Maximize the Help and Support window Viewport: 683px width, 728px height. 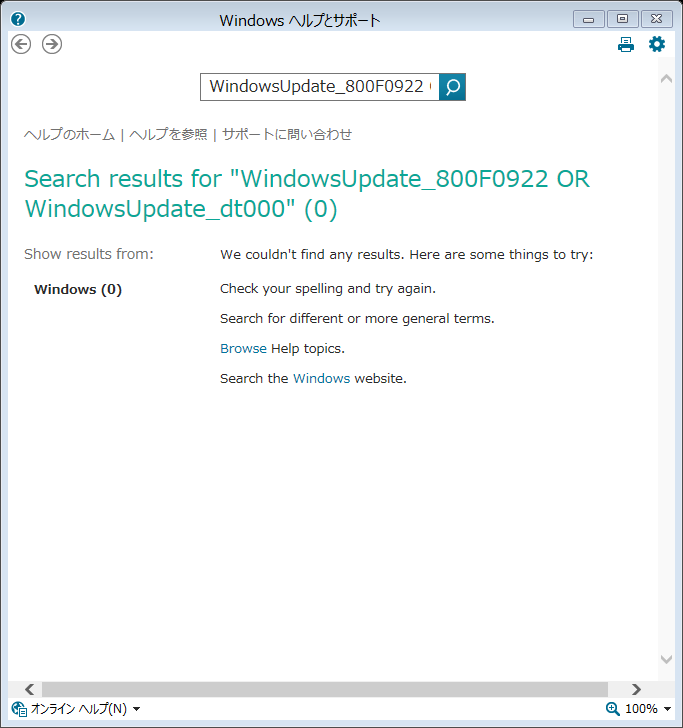pyautogui.click(x=622, y=19)
